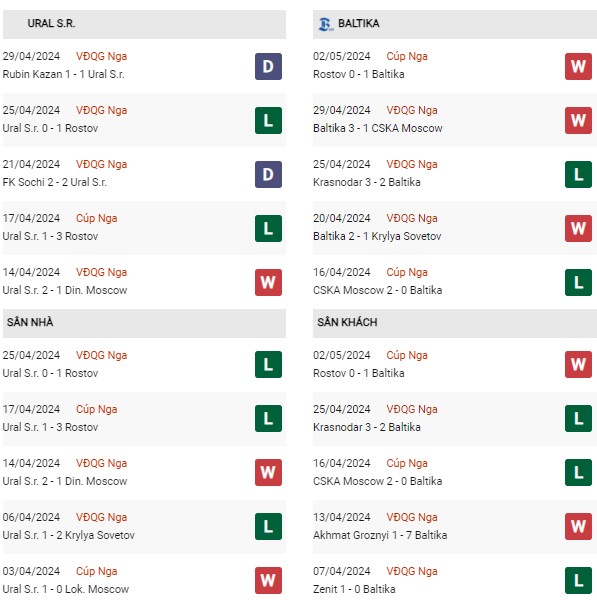Image resolution: width=597 pixels, height=600 pixels.
Task: Open VĐQG Nga link for 29/04/2024 Ural match
Action: click(101, 56)
